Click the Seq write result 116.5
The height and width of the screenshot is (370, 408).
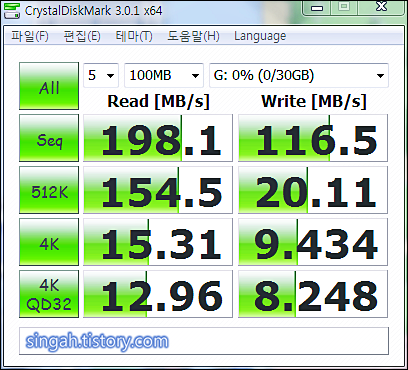coord(313,138)
